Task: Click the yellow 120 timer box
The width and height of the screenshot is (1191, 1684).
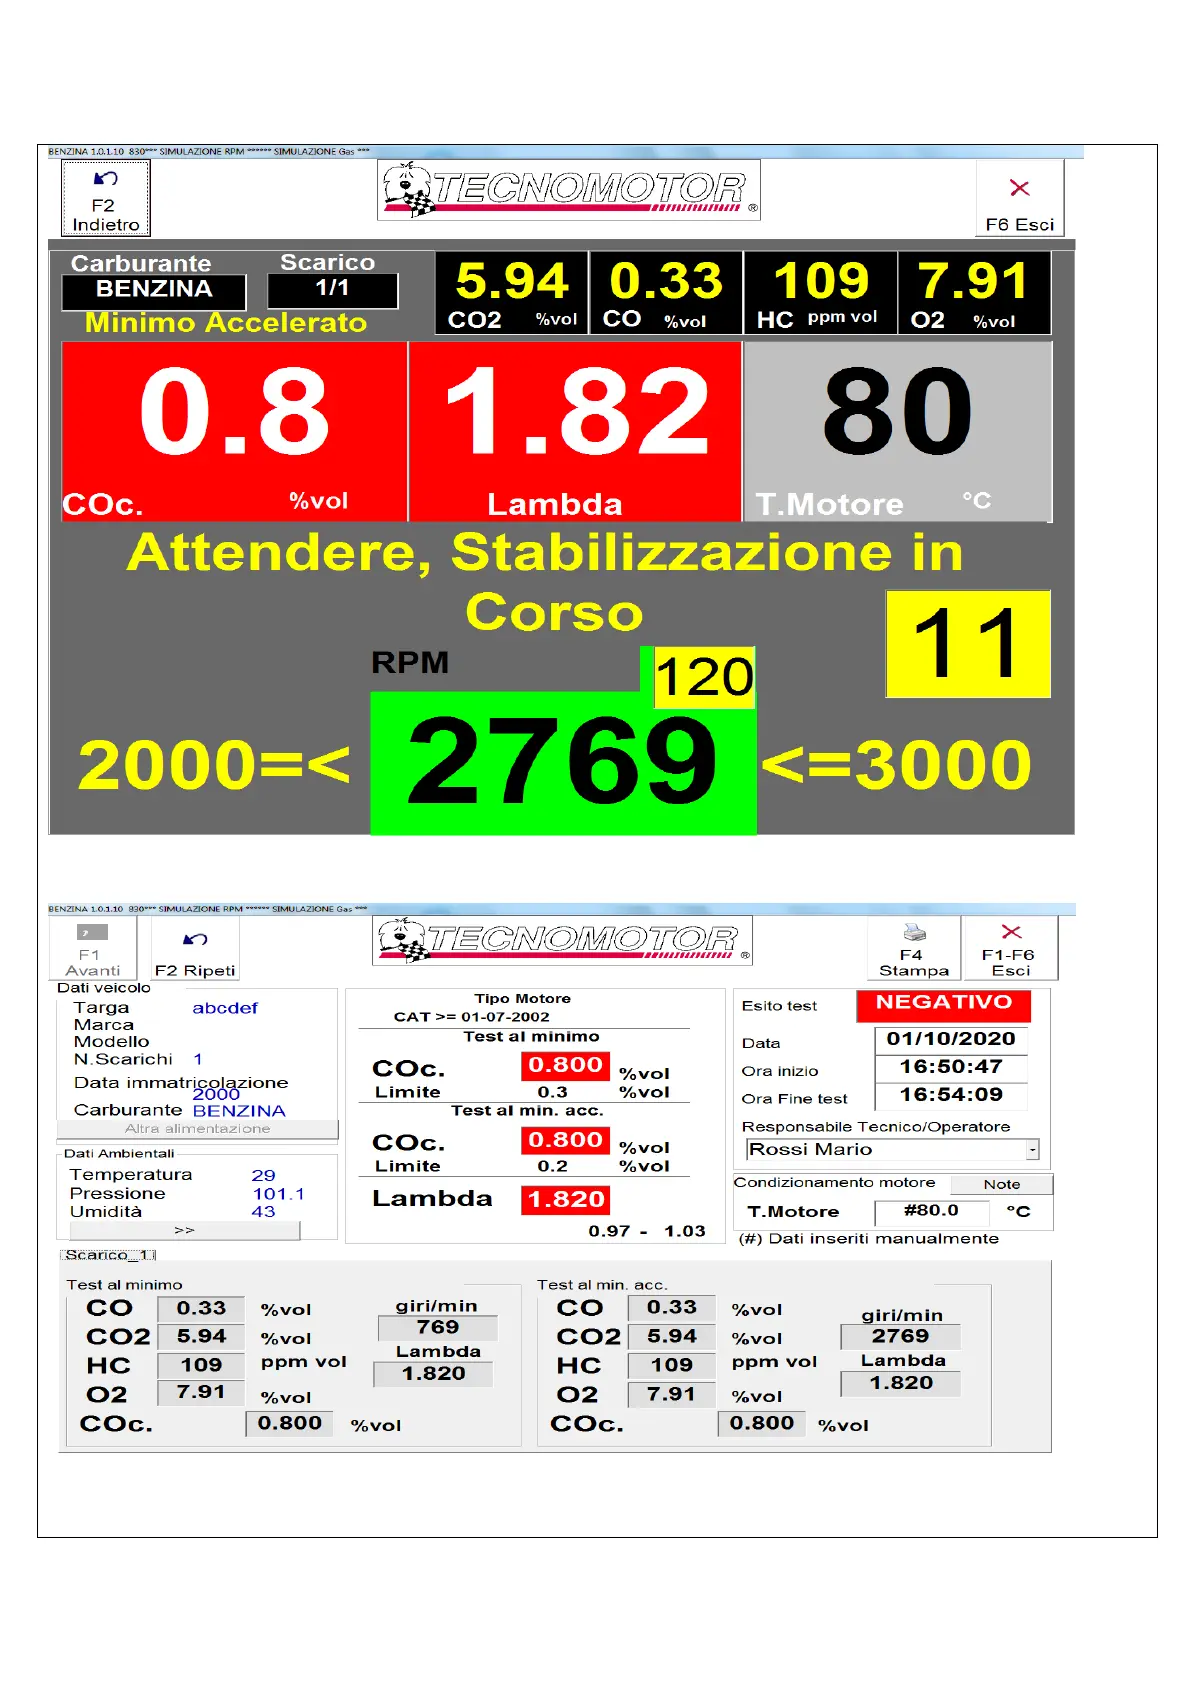Action: pos(704,677)
